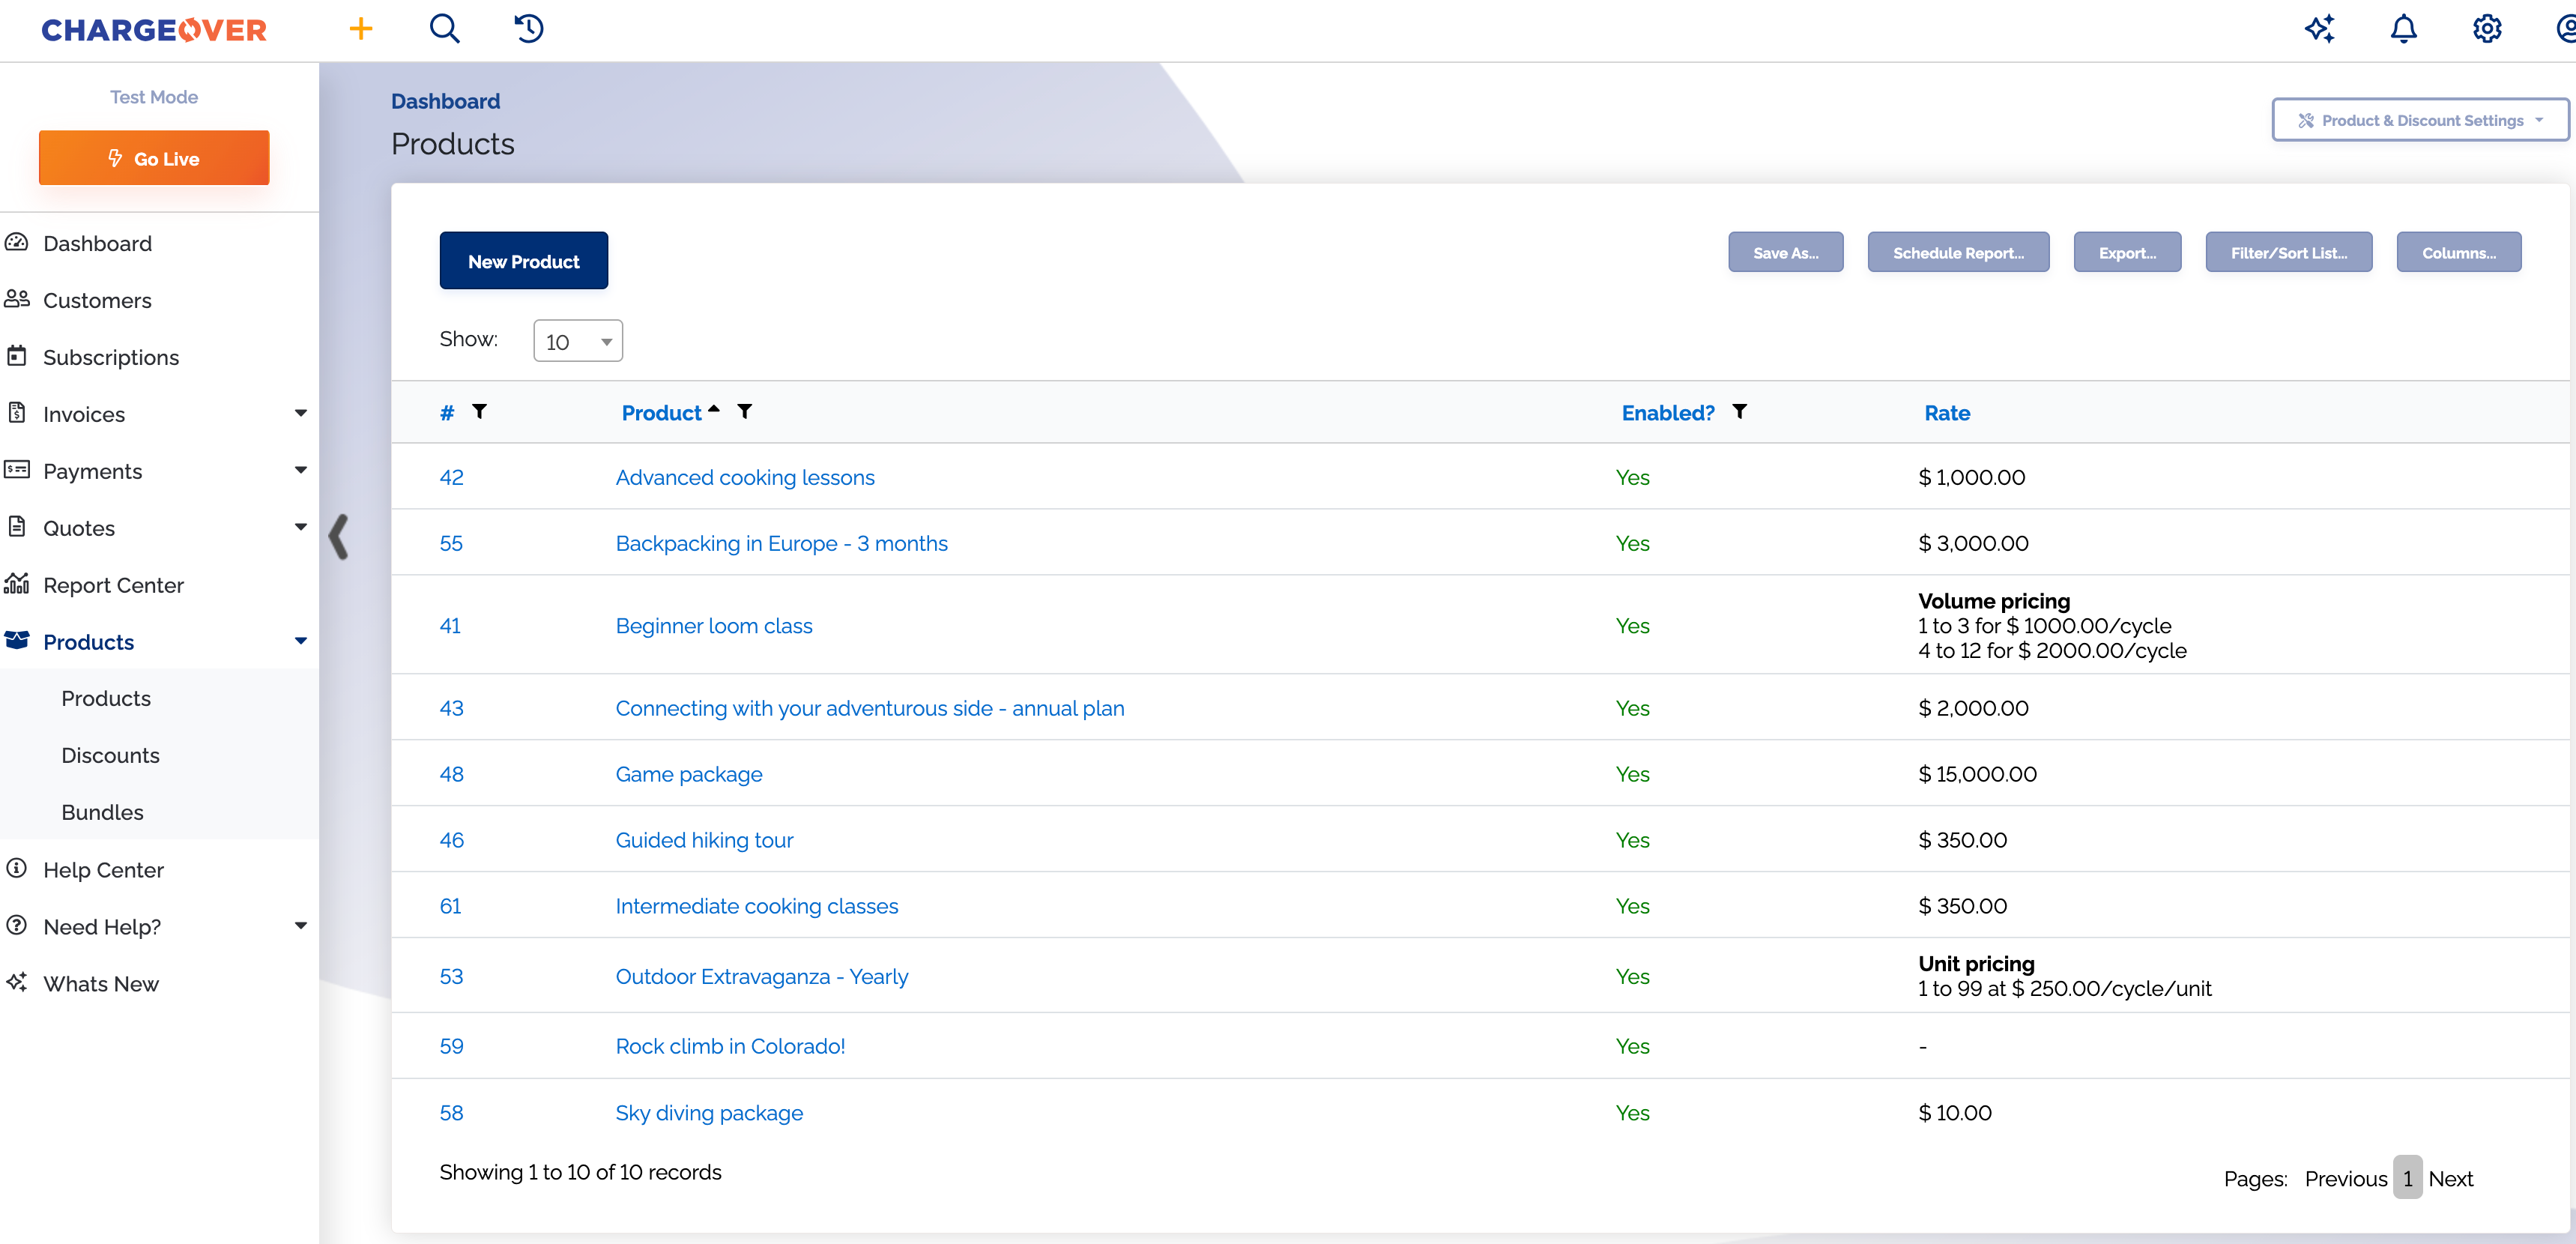Open the search magnifier icon

coord(445,29)
